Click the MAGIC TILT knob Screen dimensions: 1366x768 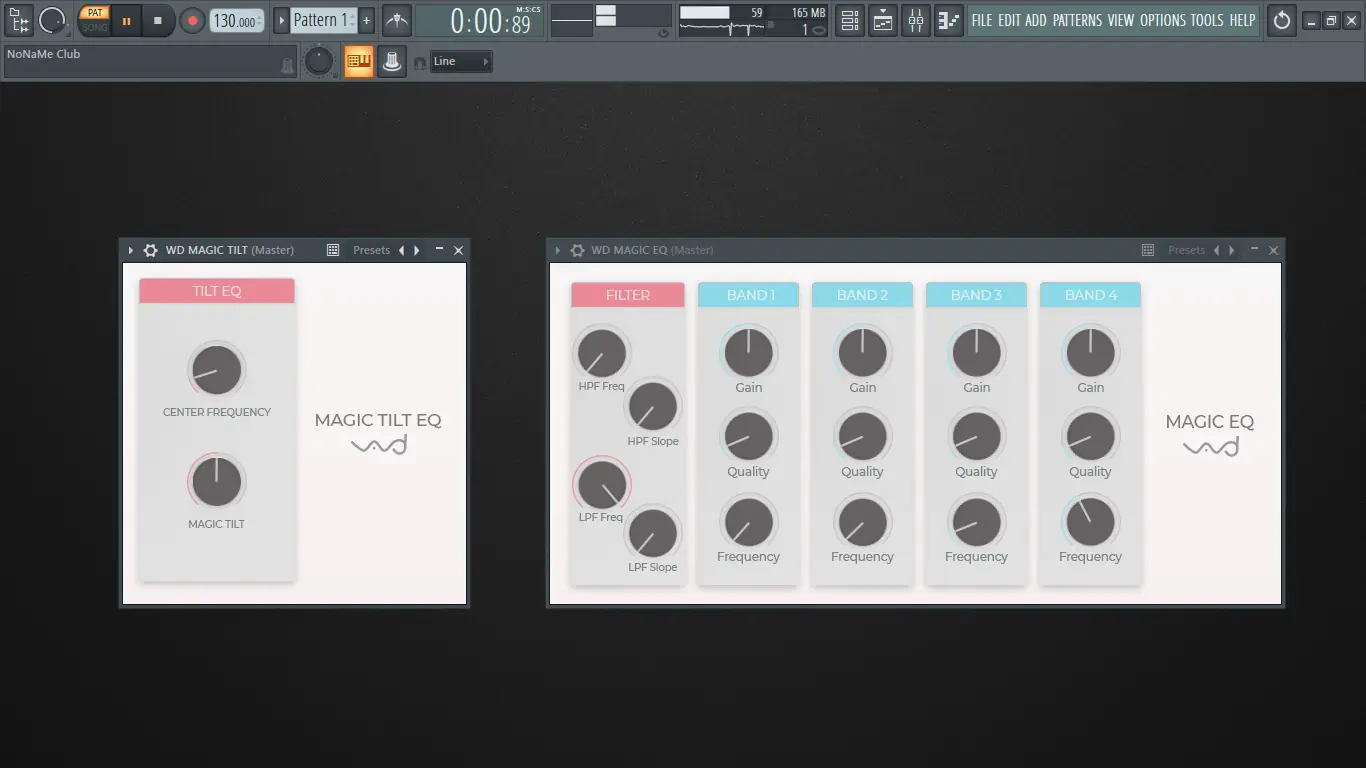217,482
